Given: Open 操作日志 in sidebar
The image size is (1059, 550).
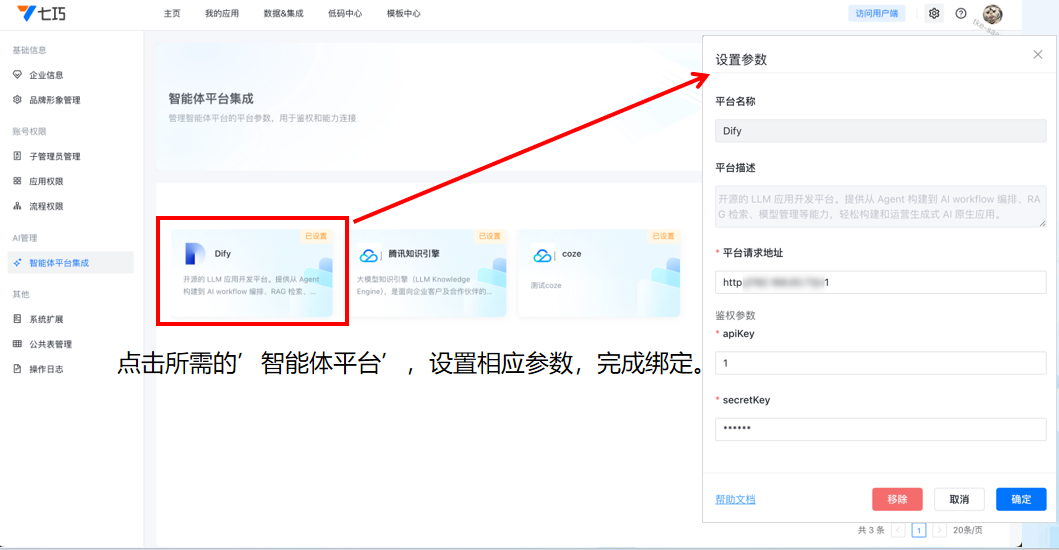Looking at the screenshot, I should (46, 369).
